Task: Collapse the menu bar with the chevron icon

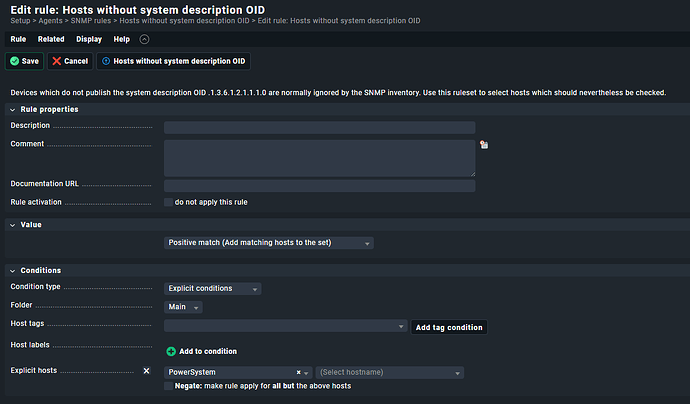Action: click(144, 39)
